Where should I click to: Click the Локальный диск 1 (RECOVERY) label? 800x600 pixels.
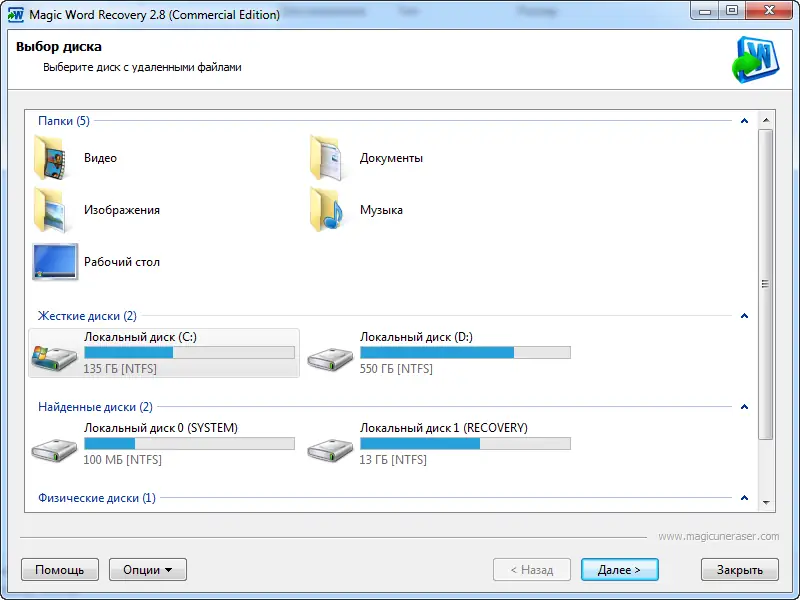[x=444, y=428]
